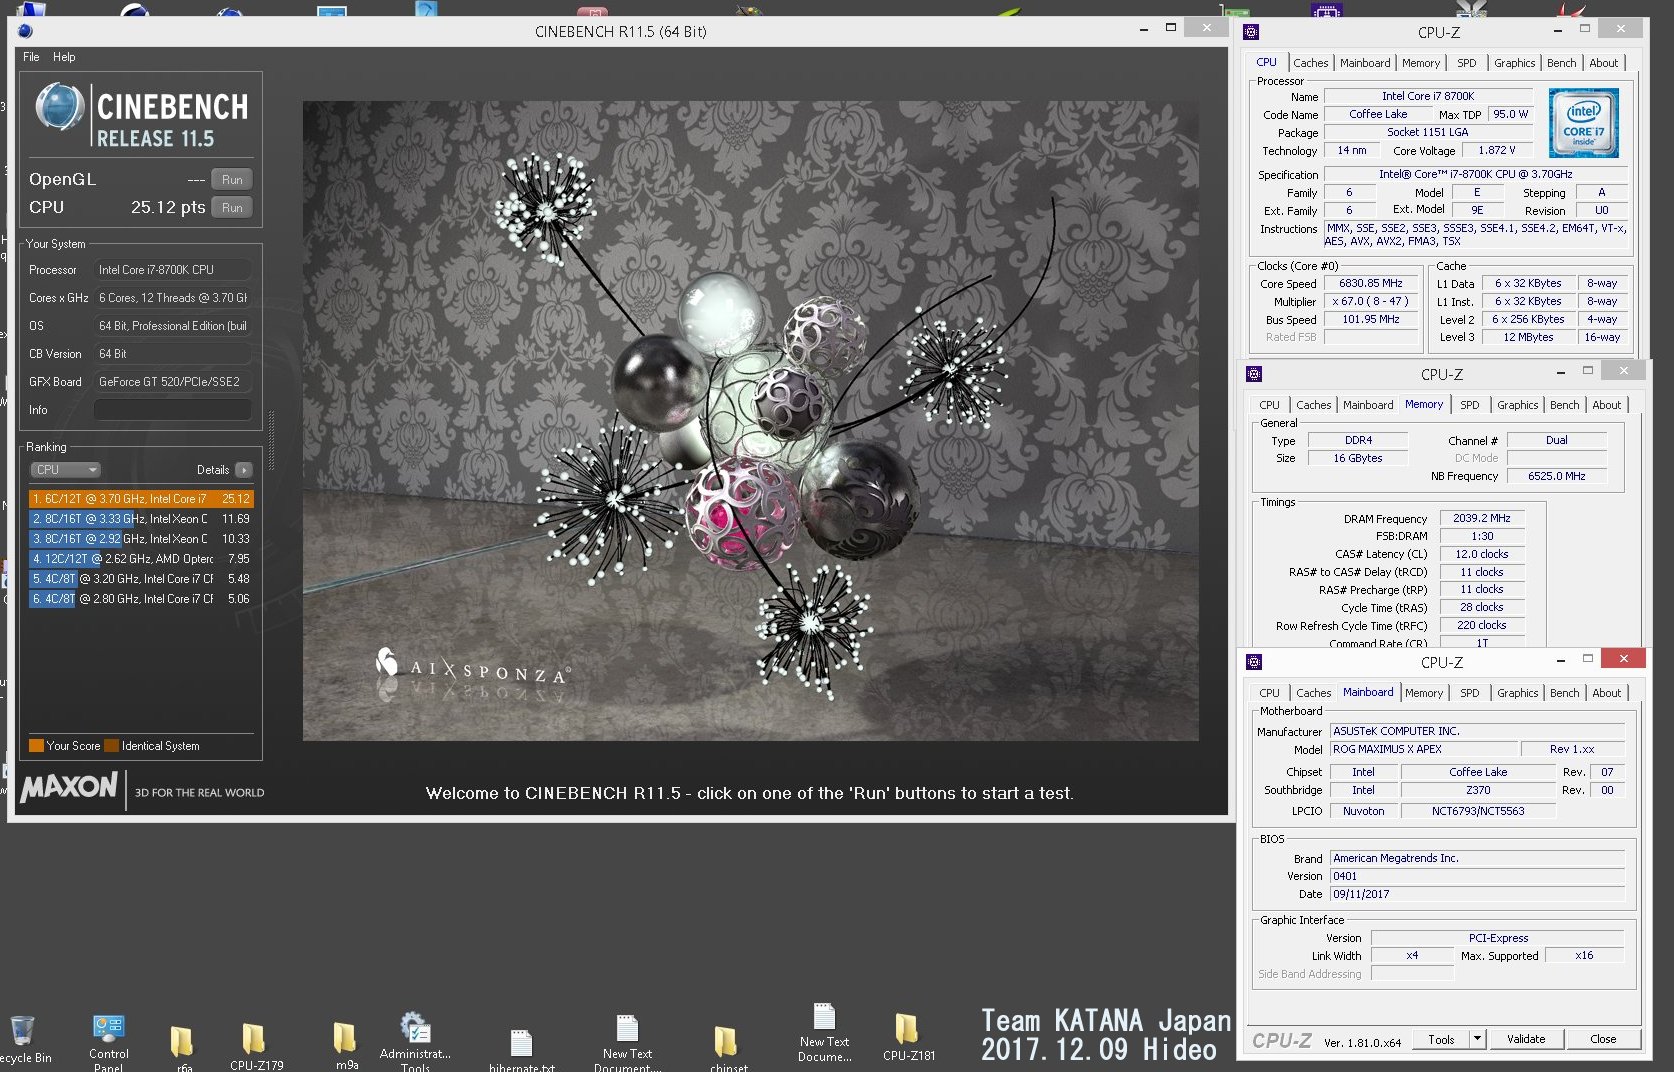Open Memory tab in top CPU-Z window
1674x1072 pixels.
(x=1421, y=63)
